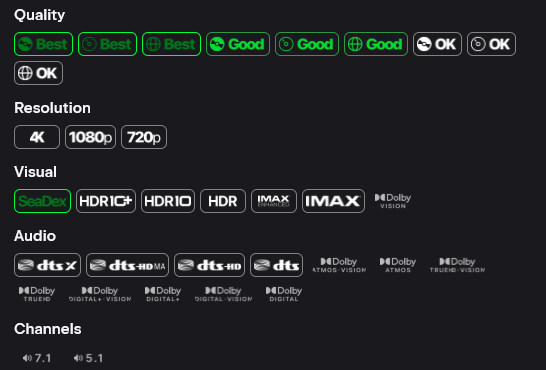Select the DTS-HD MA audio badge
Image resolution: width=546 pixels, height=370 pixels.
[x=127, y=265]
